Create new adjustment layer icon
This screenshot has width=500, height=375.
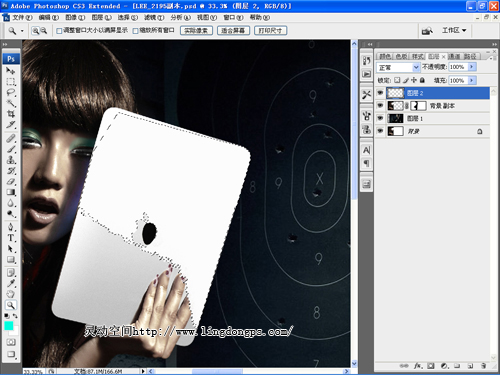[444, 366]
